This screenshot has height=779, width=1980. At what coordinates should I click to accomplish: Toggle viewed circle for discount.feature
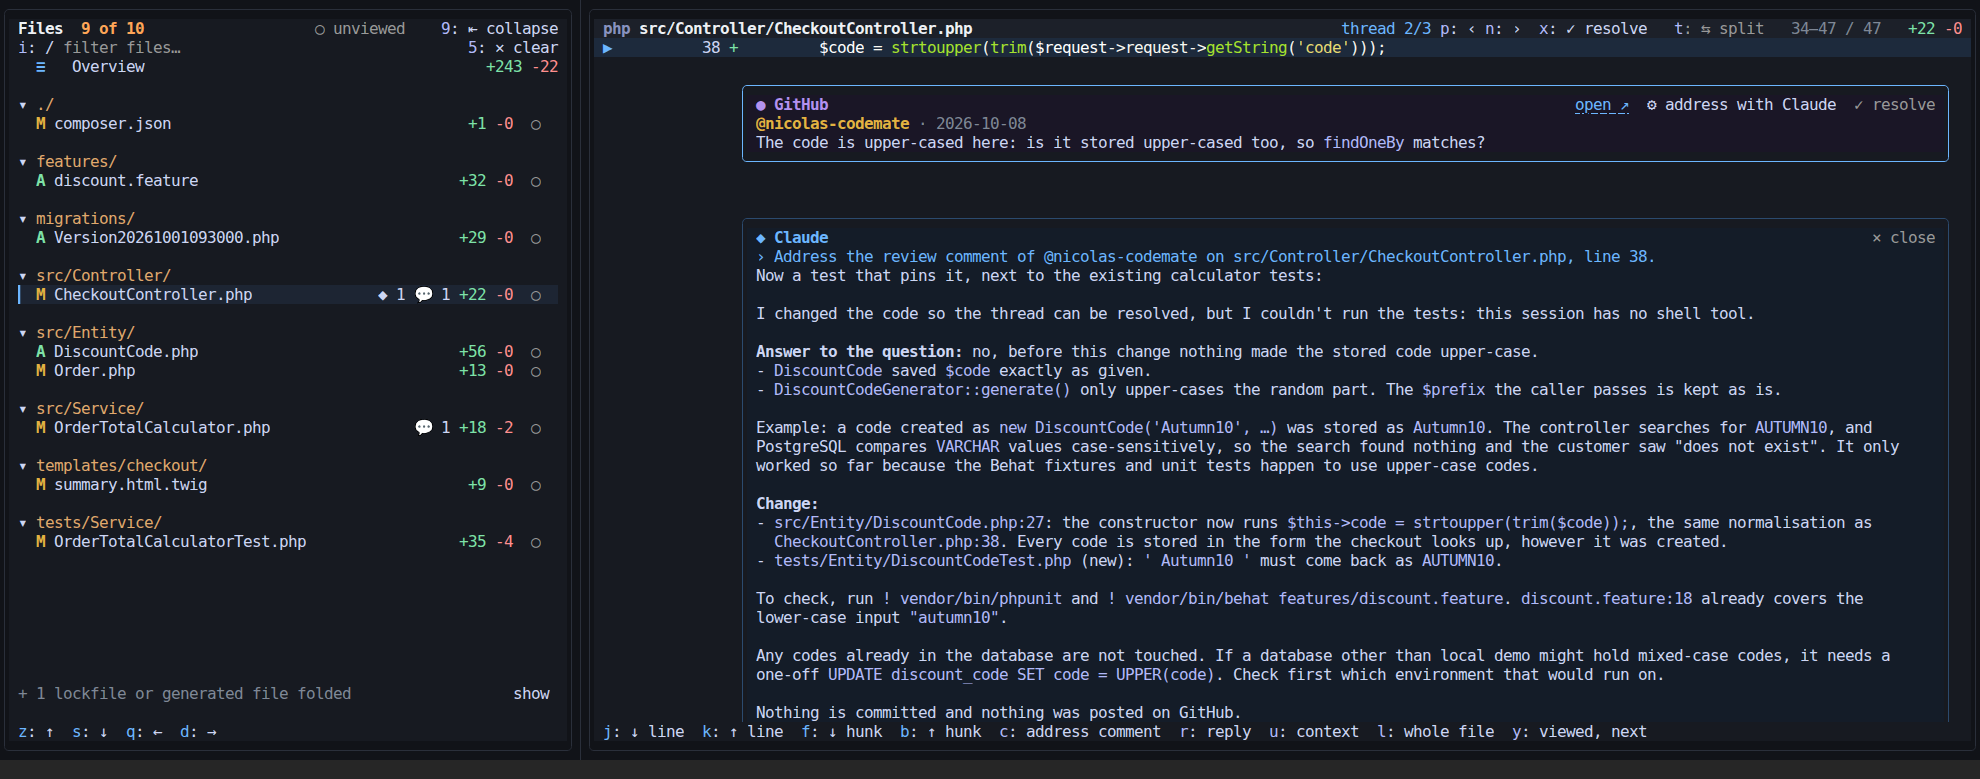tap(536, 182)
